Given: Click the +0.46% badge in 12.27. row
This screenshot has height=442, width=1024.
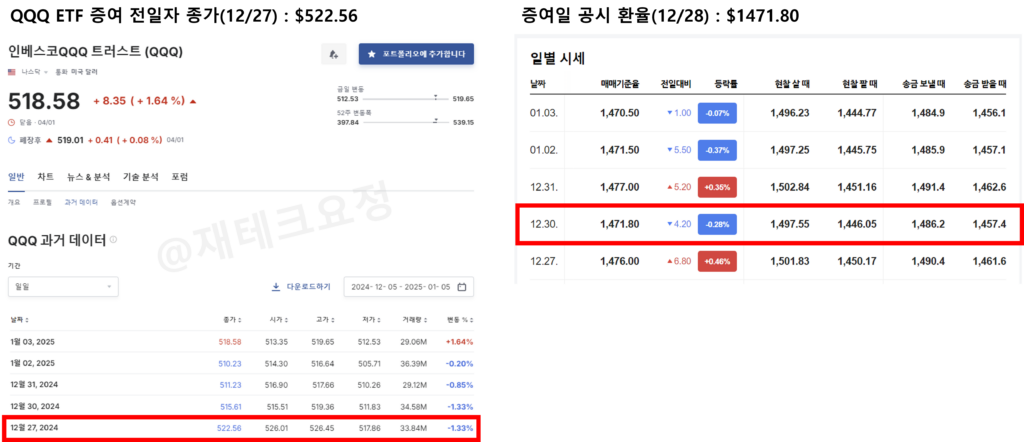Looking at the screenshot, I should click(717, 261).
